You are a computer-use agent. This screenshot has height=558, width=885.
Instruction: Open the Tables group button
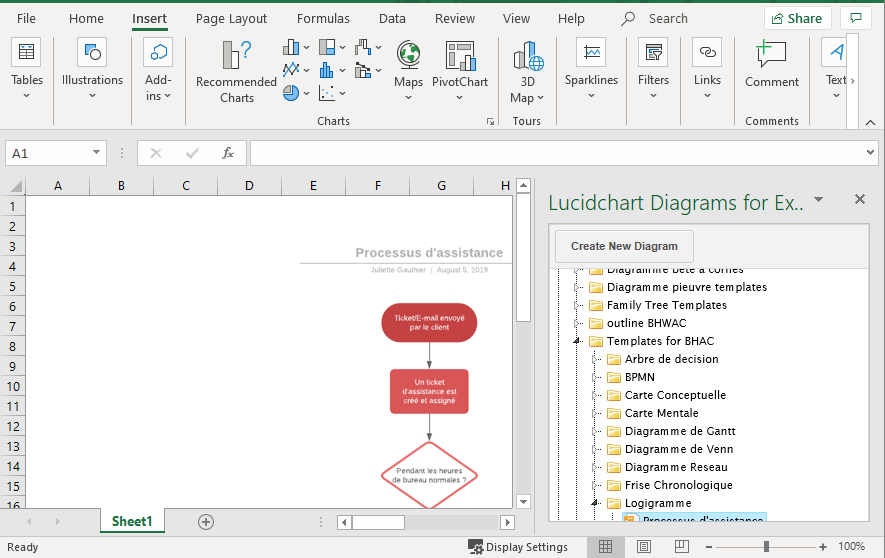click(27, 71)
